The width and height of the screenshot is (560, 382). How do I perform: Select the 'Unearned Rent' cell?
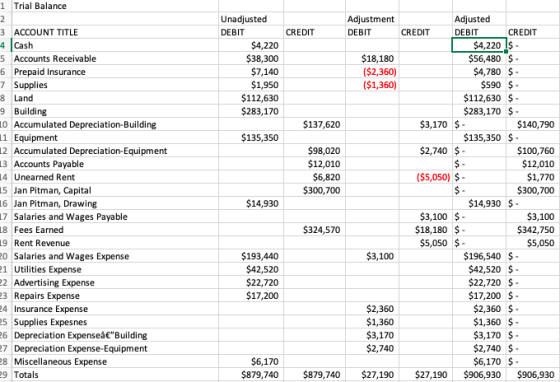(115, 177)
